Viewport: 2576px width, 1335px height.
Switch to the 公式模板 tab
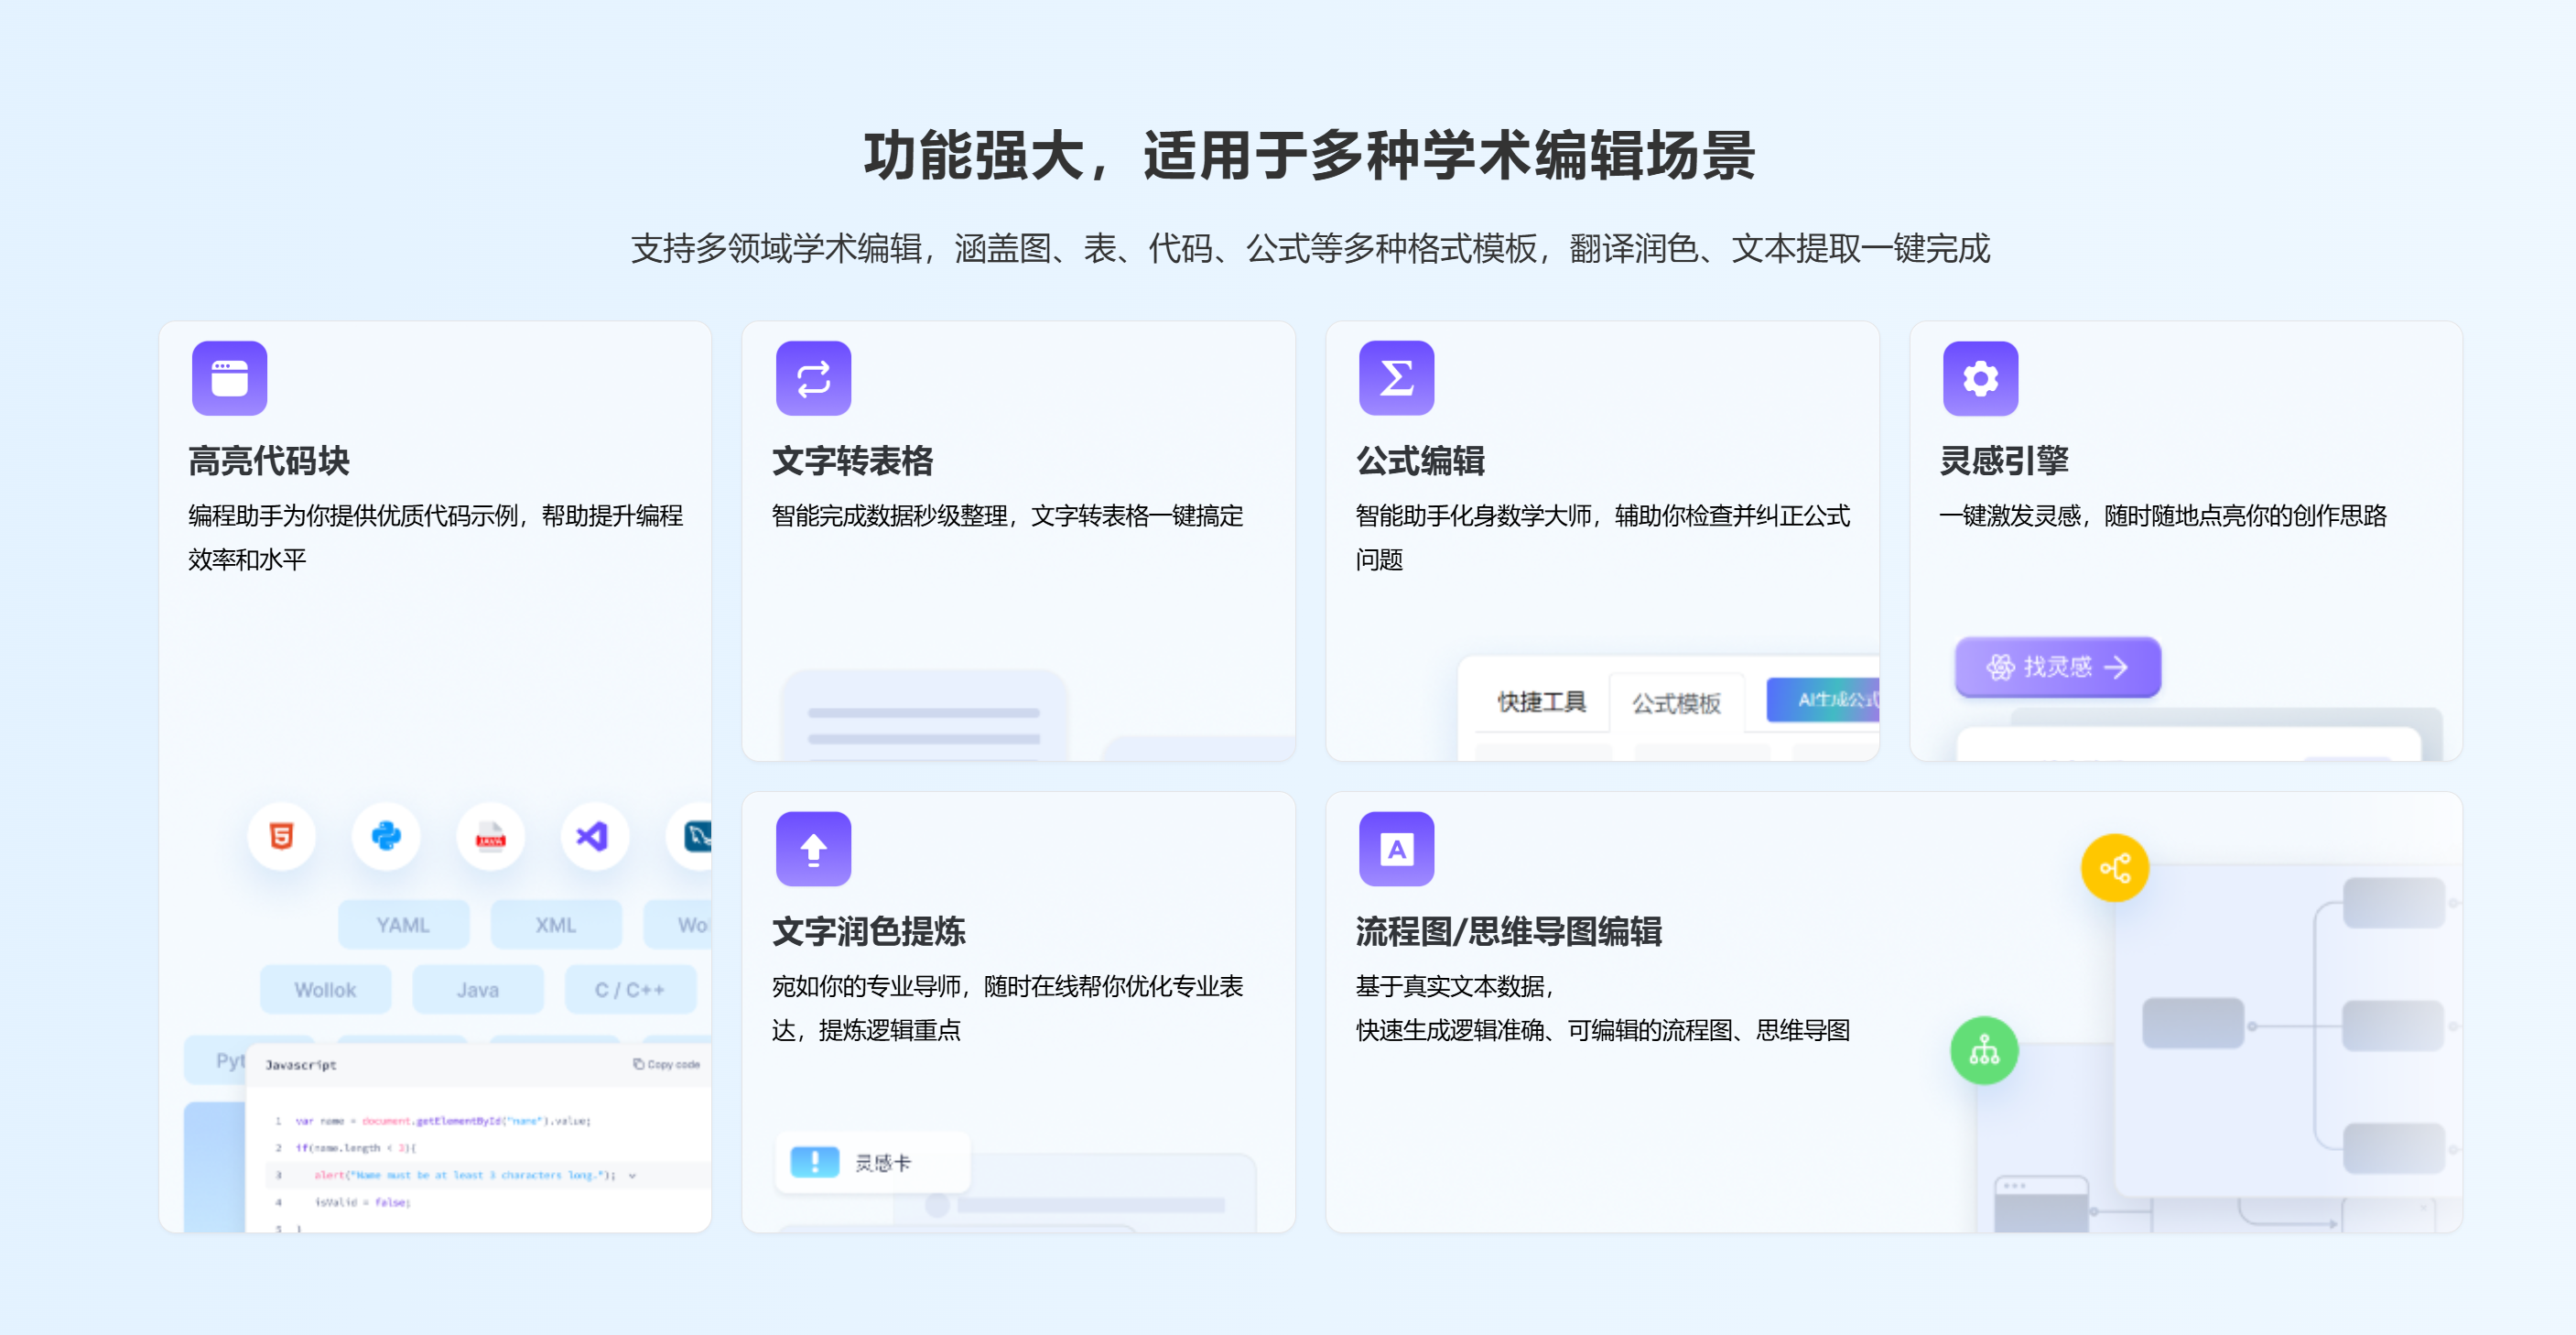(x=1676, y=703)
